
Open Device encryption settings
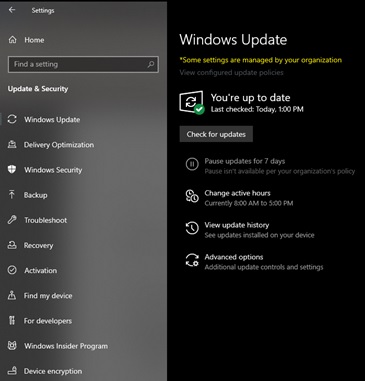(53, 371)
